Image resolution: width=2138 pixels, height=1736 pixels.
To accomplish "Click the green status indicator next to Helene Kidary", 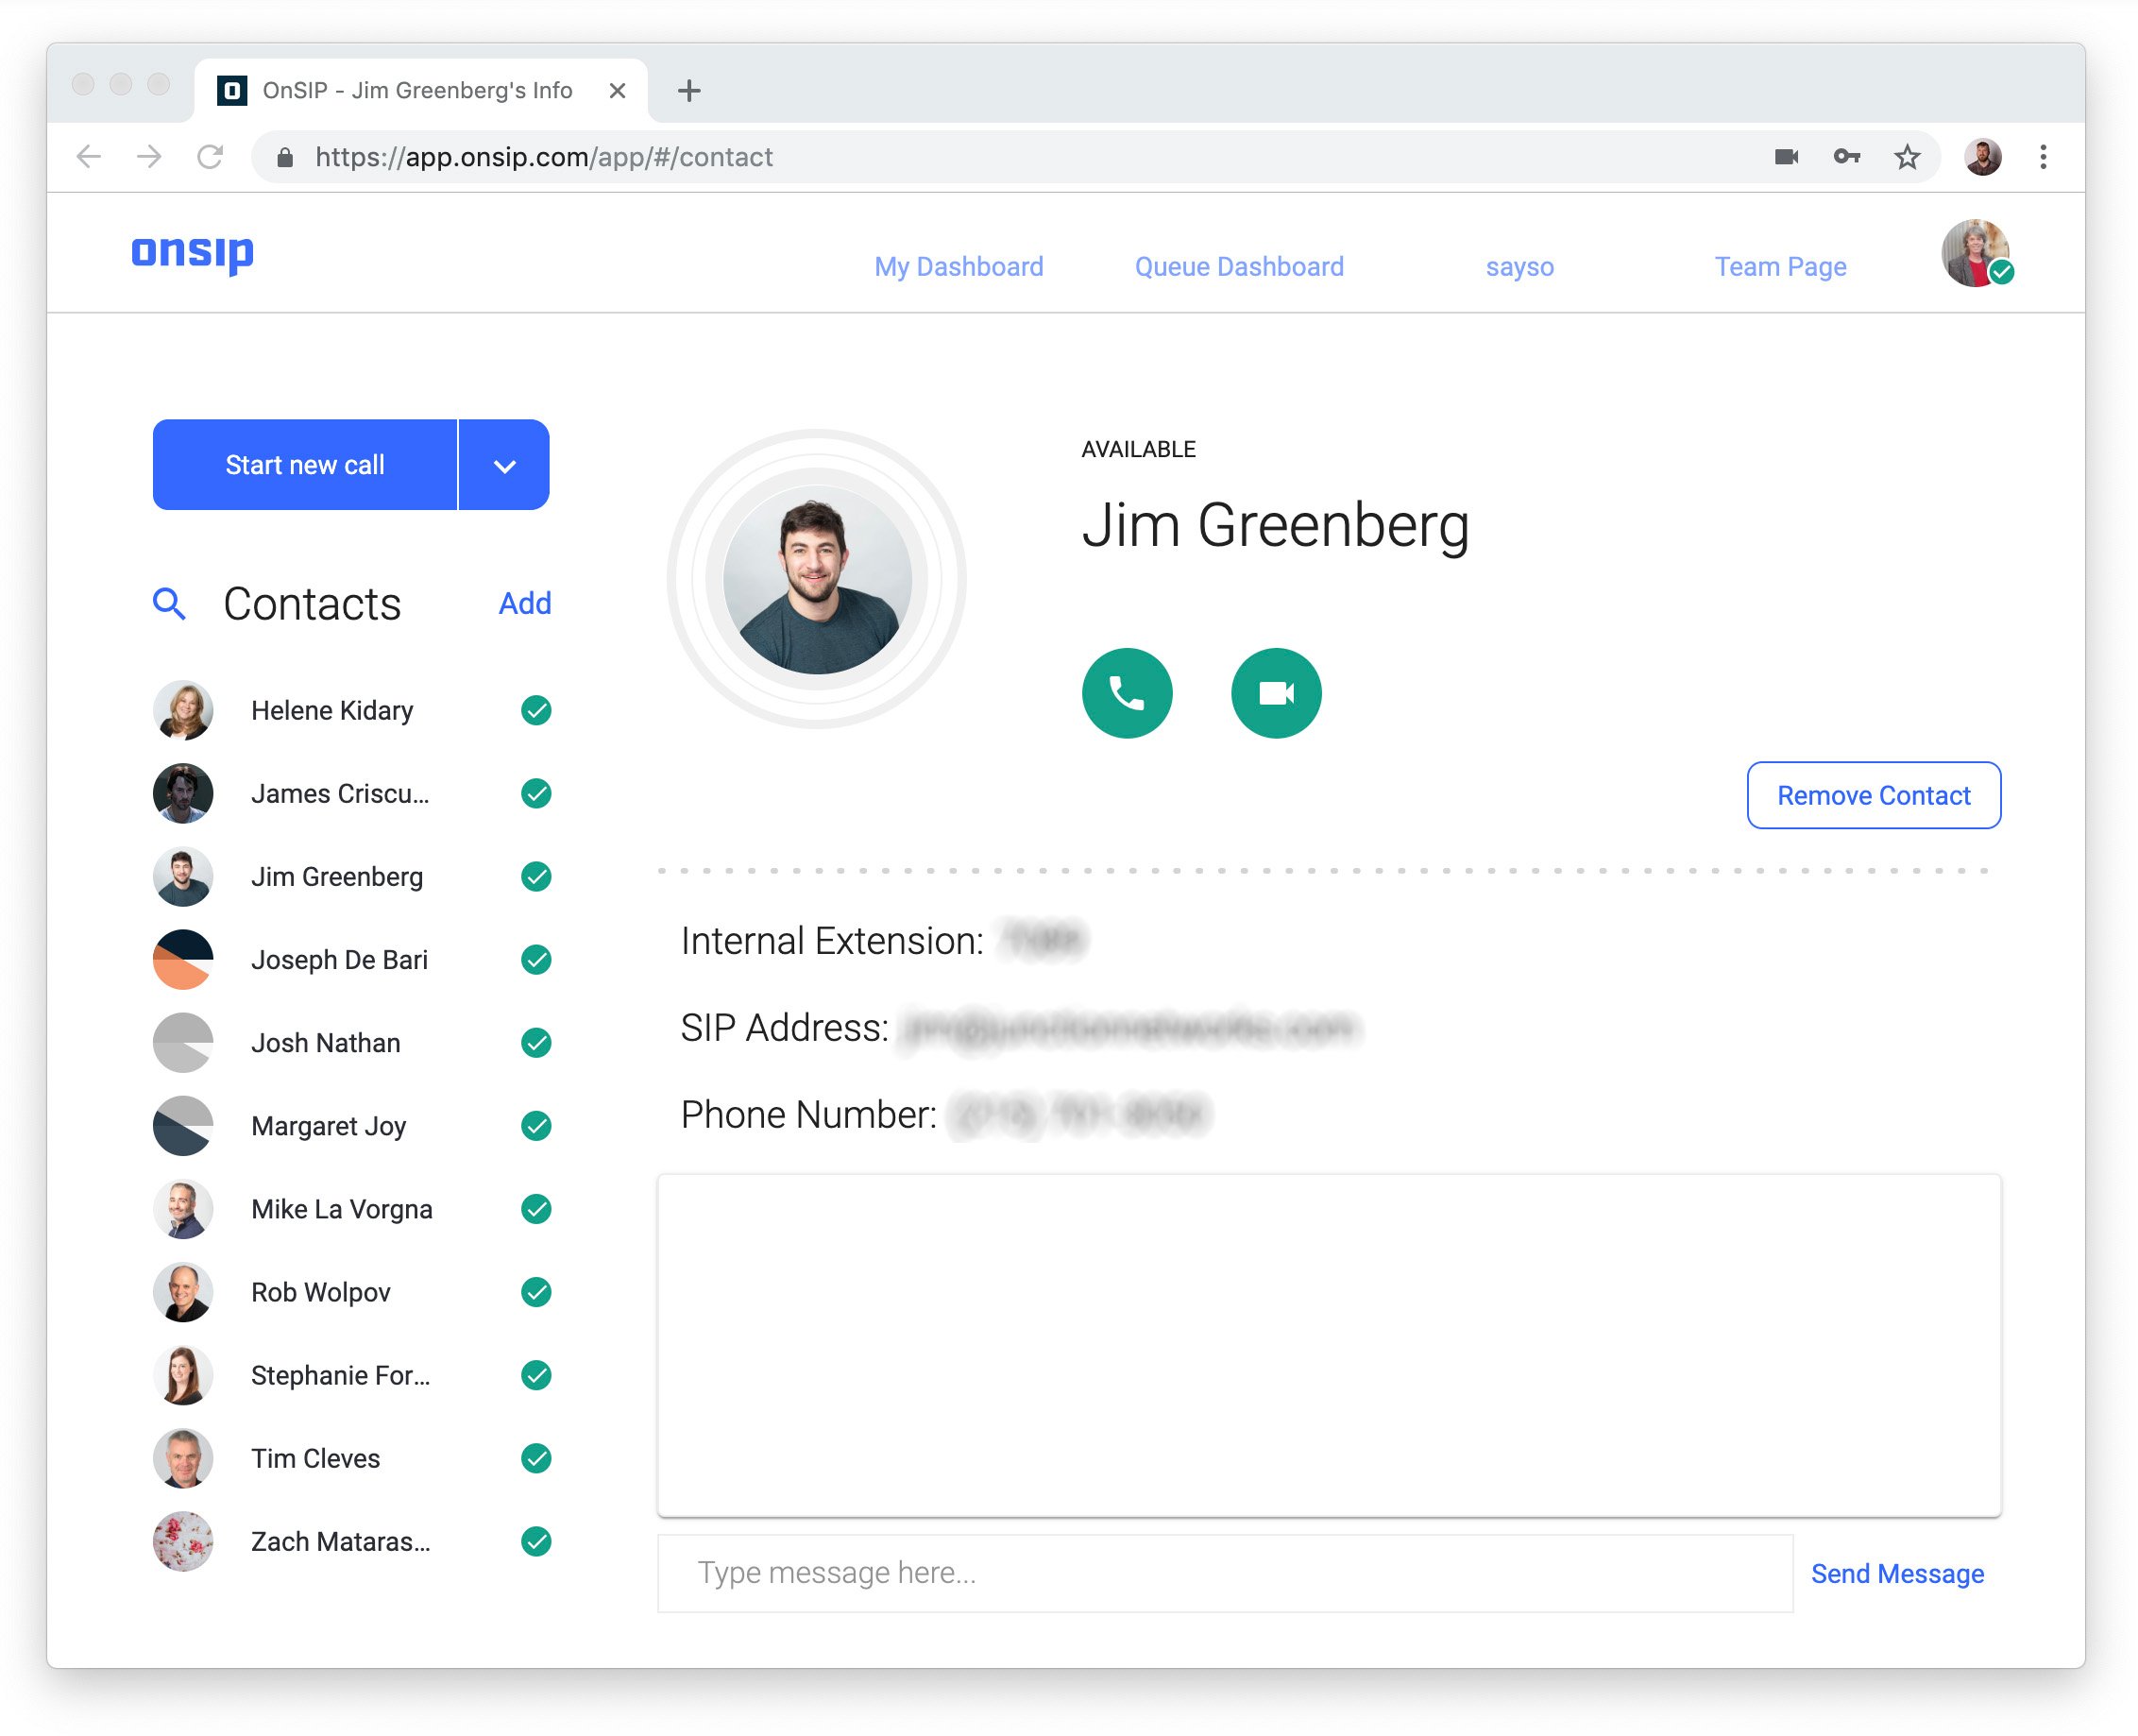I will coord(537,710).
